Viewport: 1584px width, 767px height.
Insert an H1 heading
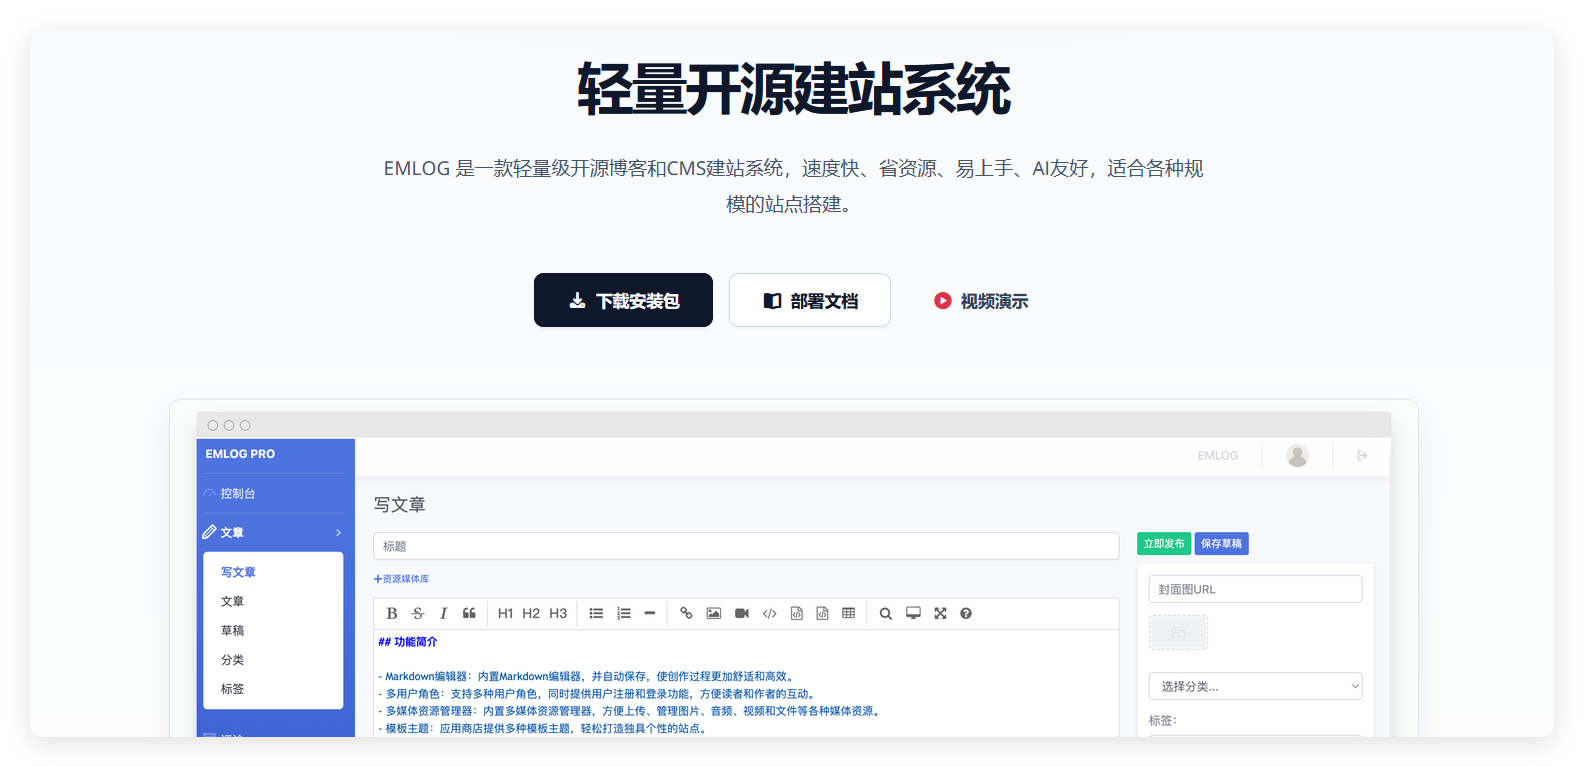(x=505, y=613)
